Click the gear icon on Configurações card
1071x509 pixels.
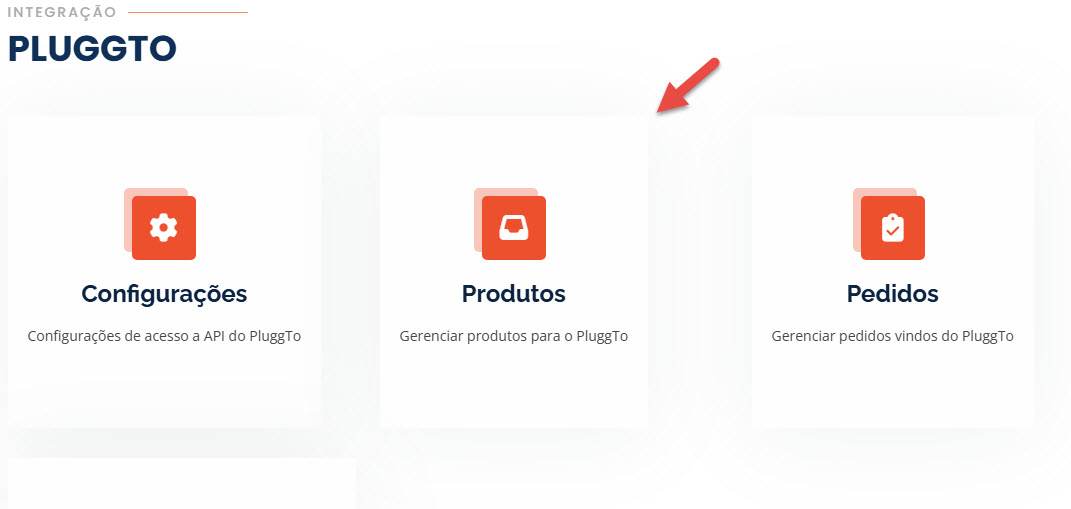pos(163,228)
